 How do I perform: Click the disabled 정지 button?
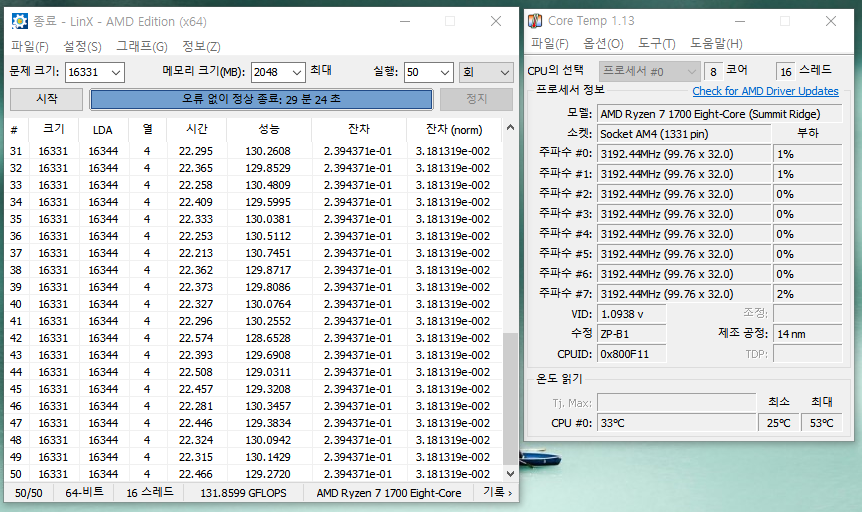(477, 99)
